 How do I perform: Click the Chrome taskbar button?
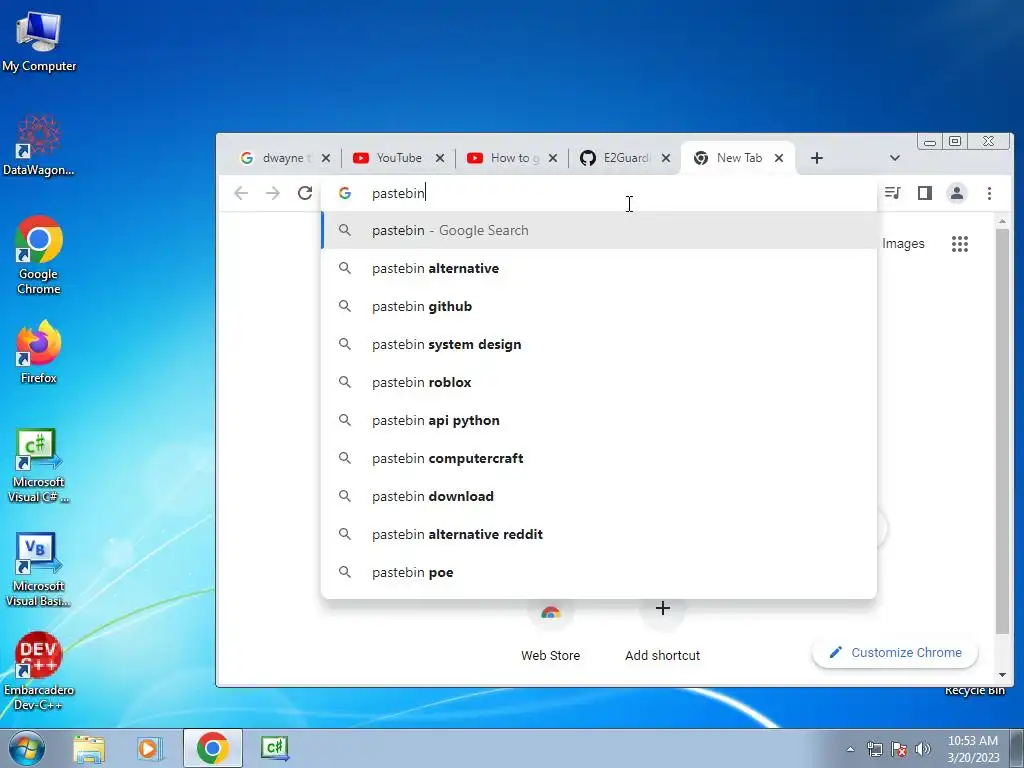(212, 748)
